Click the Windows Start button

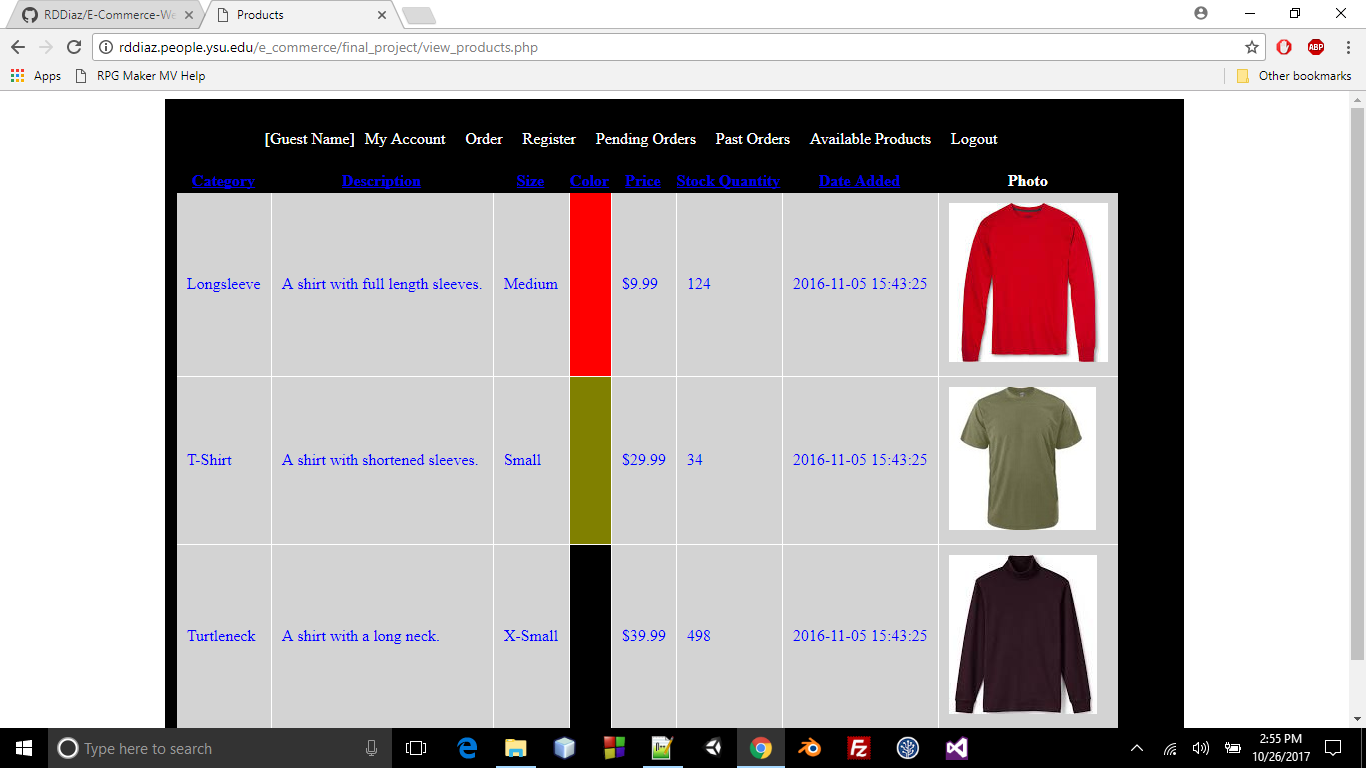tap(24, 748)
